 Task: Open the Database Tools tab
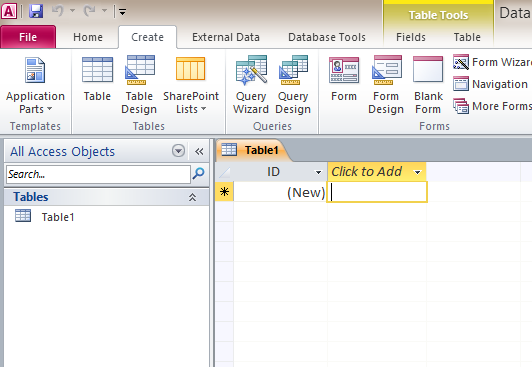click(327, 37)
